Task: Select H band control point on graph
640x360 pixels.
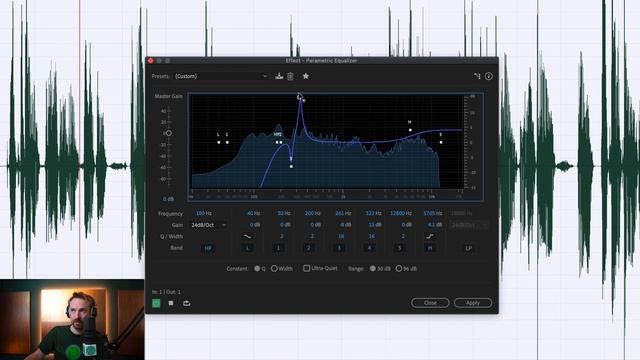Action: (410, 130)
